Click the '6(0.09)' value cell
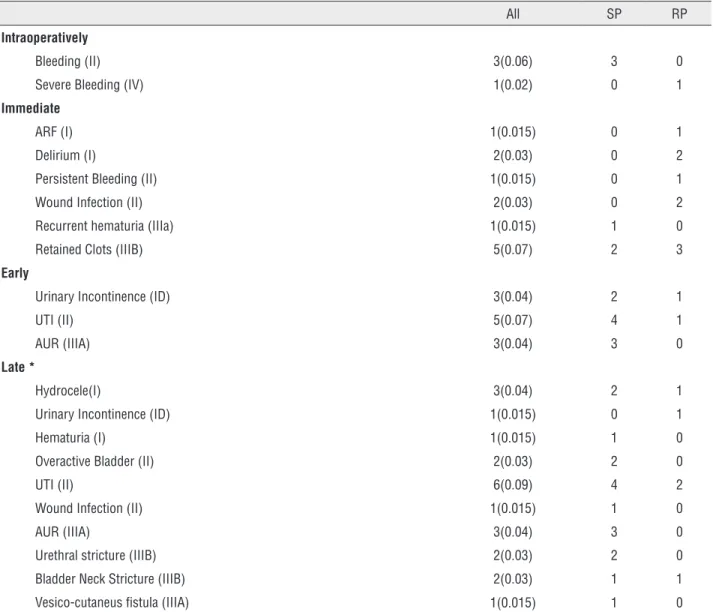 click(x=512, y=485)
